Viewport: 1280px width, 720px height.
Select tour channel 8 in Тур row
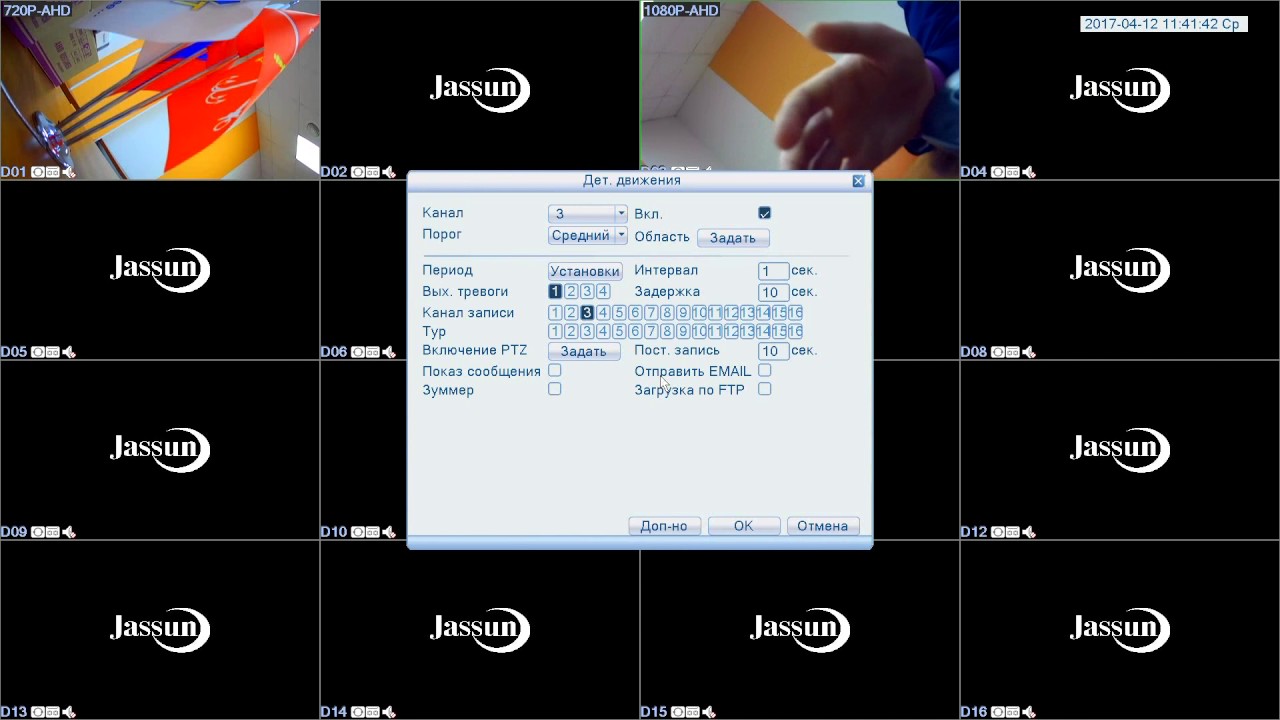[667, 331]
